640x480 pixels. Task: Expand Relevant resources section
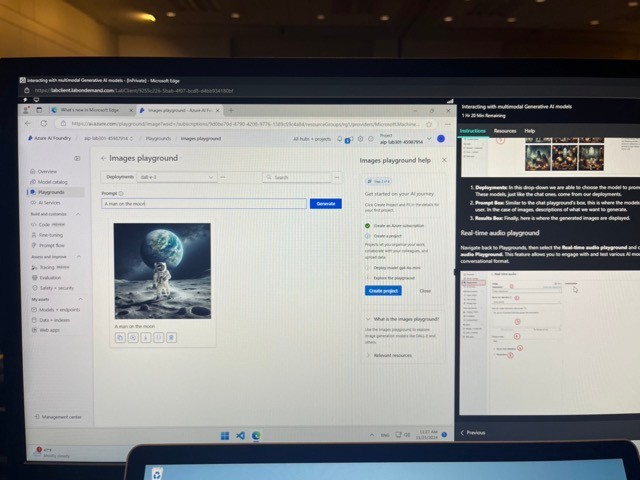coord(389,356)
